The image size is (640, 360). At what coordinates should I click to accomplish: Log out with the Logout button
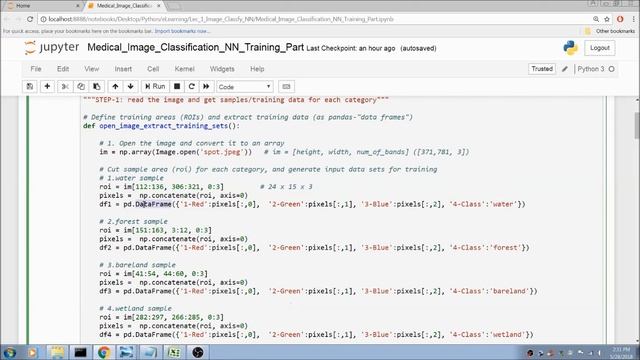(x=600, y=48)
